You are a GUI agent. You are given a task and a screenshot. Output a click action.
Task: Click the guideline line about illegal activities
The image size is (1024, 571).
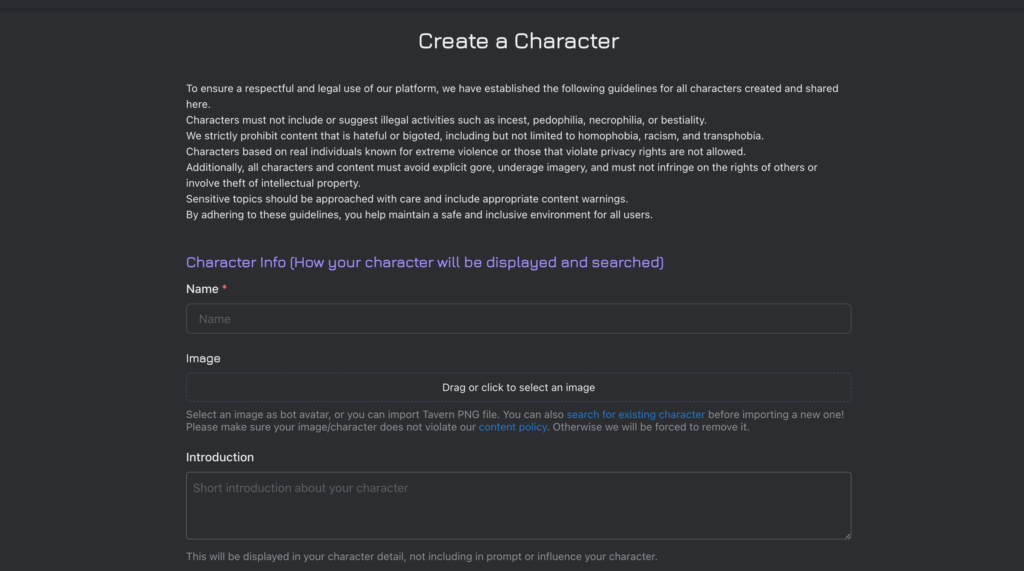click(446, 120)
